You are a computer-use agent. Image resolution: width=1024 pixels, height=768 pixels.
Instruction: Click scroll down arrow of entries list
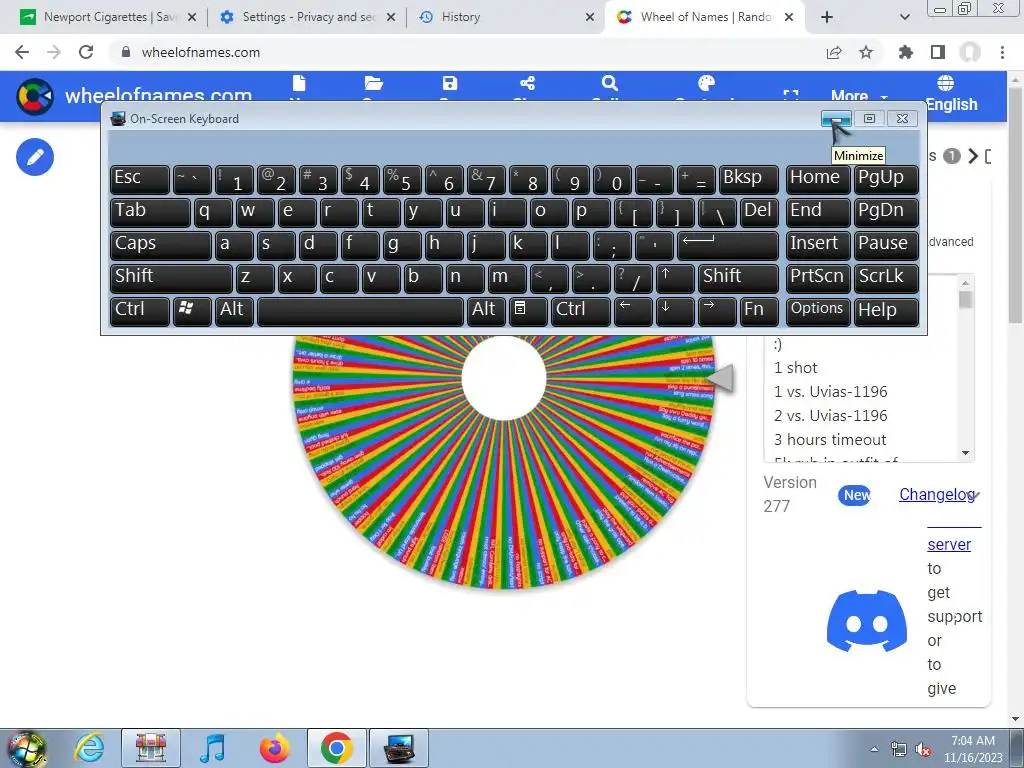point(965,453)
